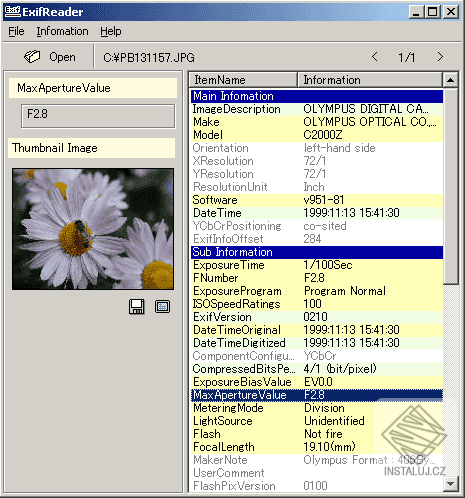Open the Help menu
The height and width of the screenshot is (498, 465).
tap(111, 31)
